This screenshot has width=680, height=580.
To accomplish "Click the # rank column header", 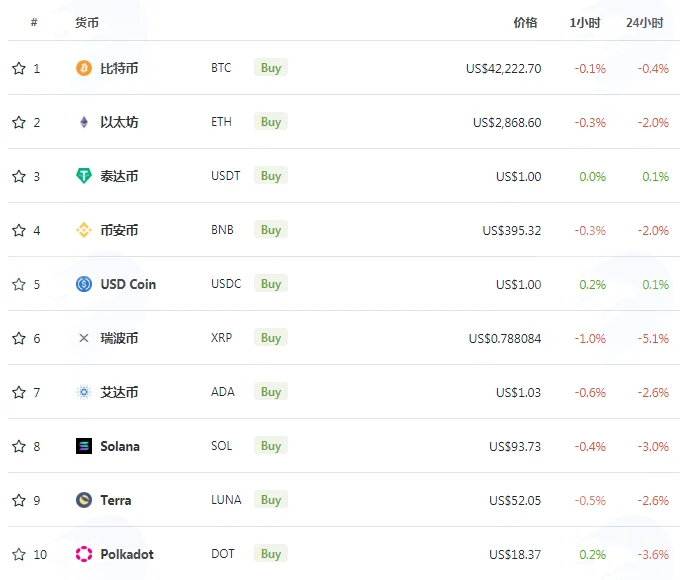I will [34, 22].
